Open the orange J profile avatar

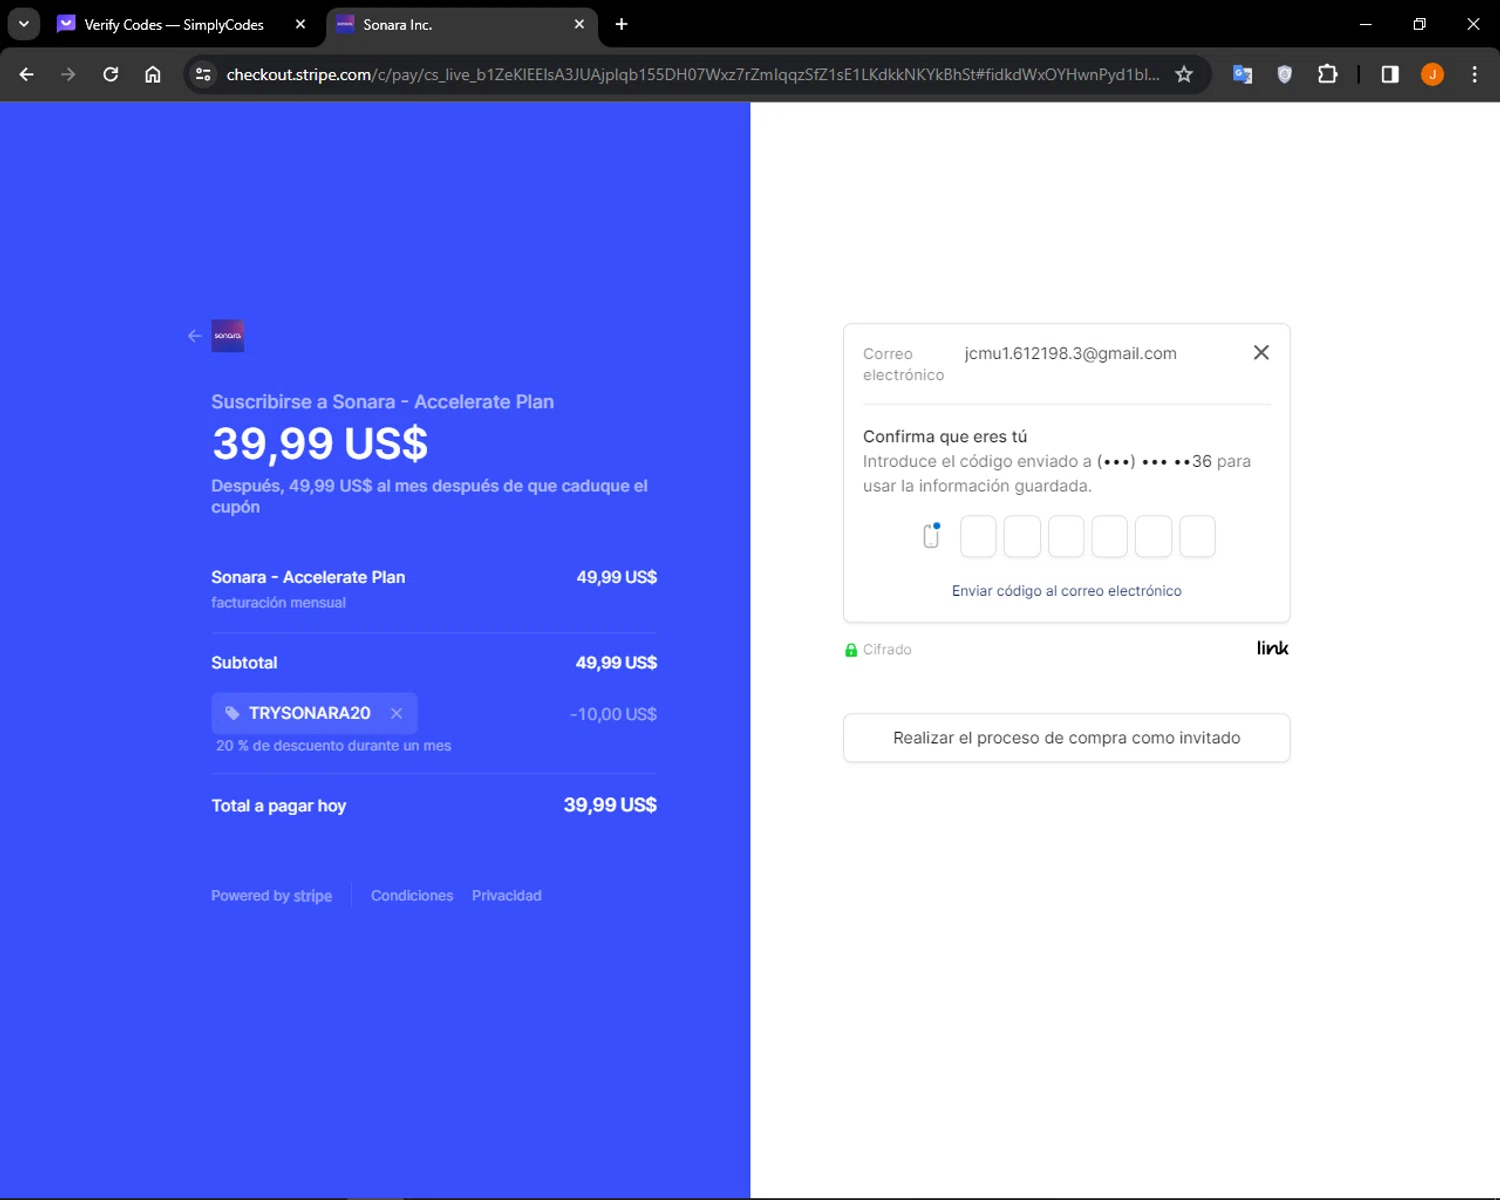1432,74
